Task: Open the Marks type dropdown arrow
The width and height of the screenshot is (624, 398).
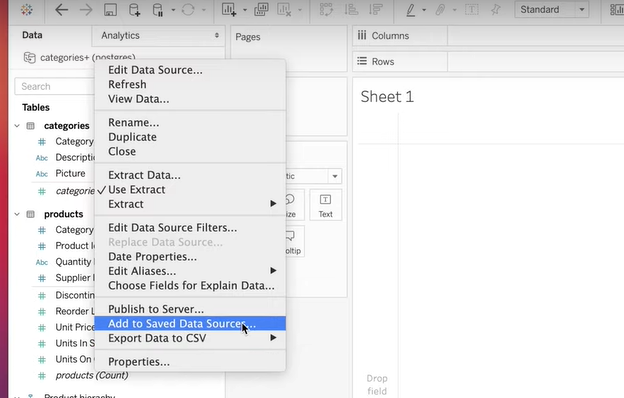Action: (x=335, y=176)
